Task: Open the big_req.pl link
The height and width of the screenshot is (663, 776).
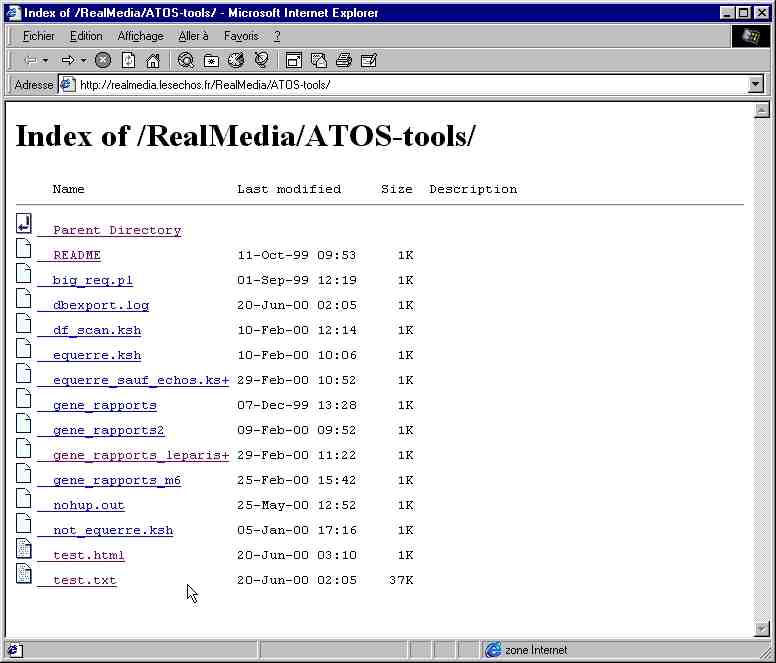Action: [93, 280]
